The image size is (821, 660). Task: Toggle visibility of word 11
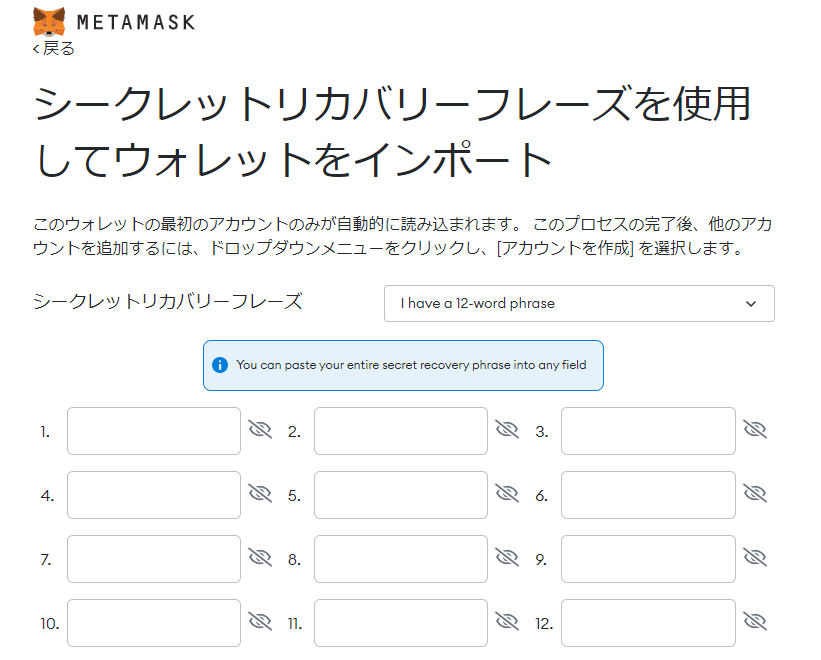pos(507,621)
